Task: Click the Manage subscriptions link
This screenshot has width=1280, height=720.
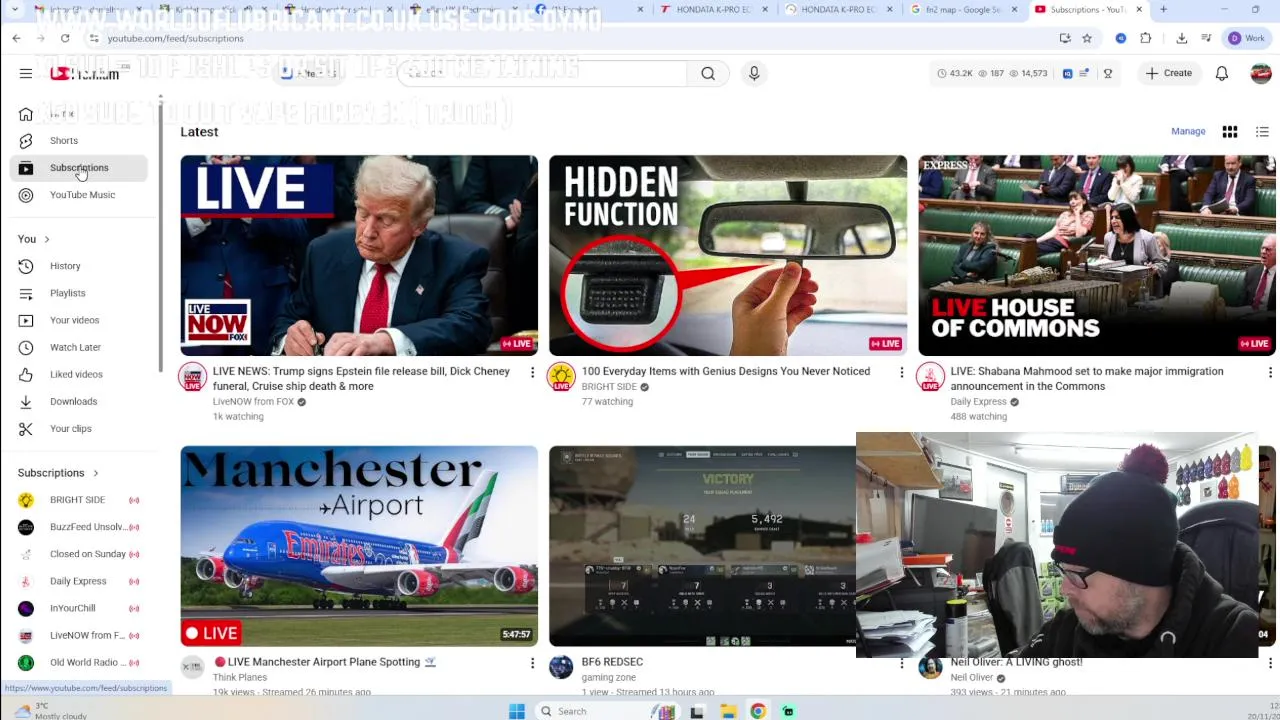Action: click(1188, 131)
